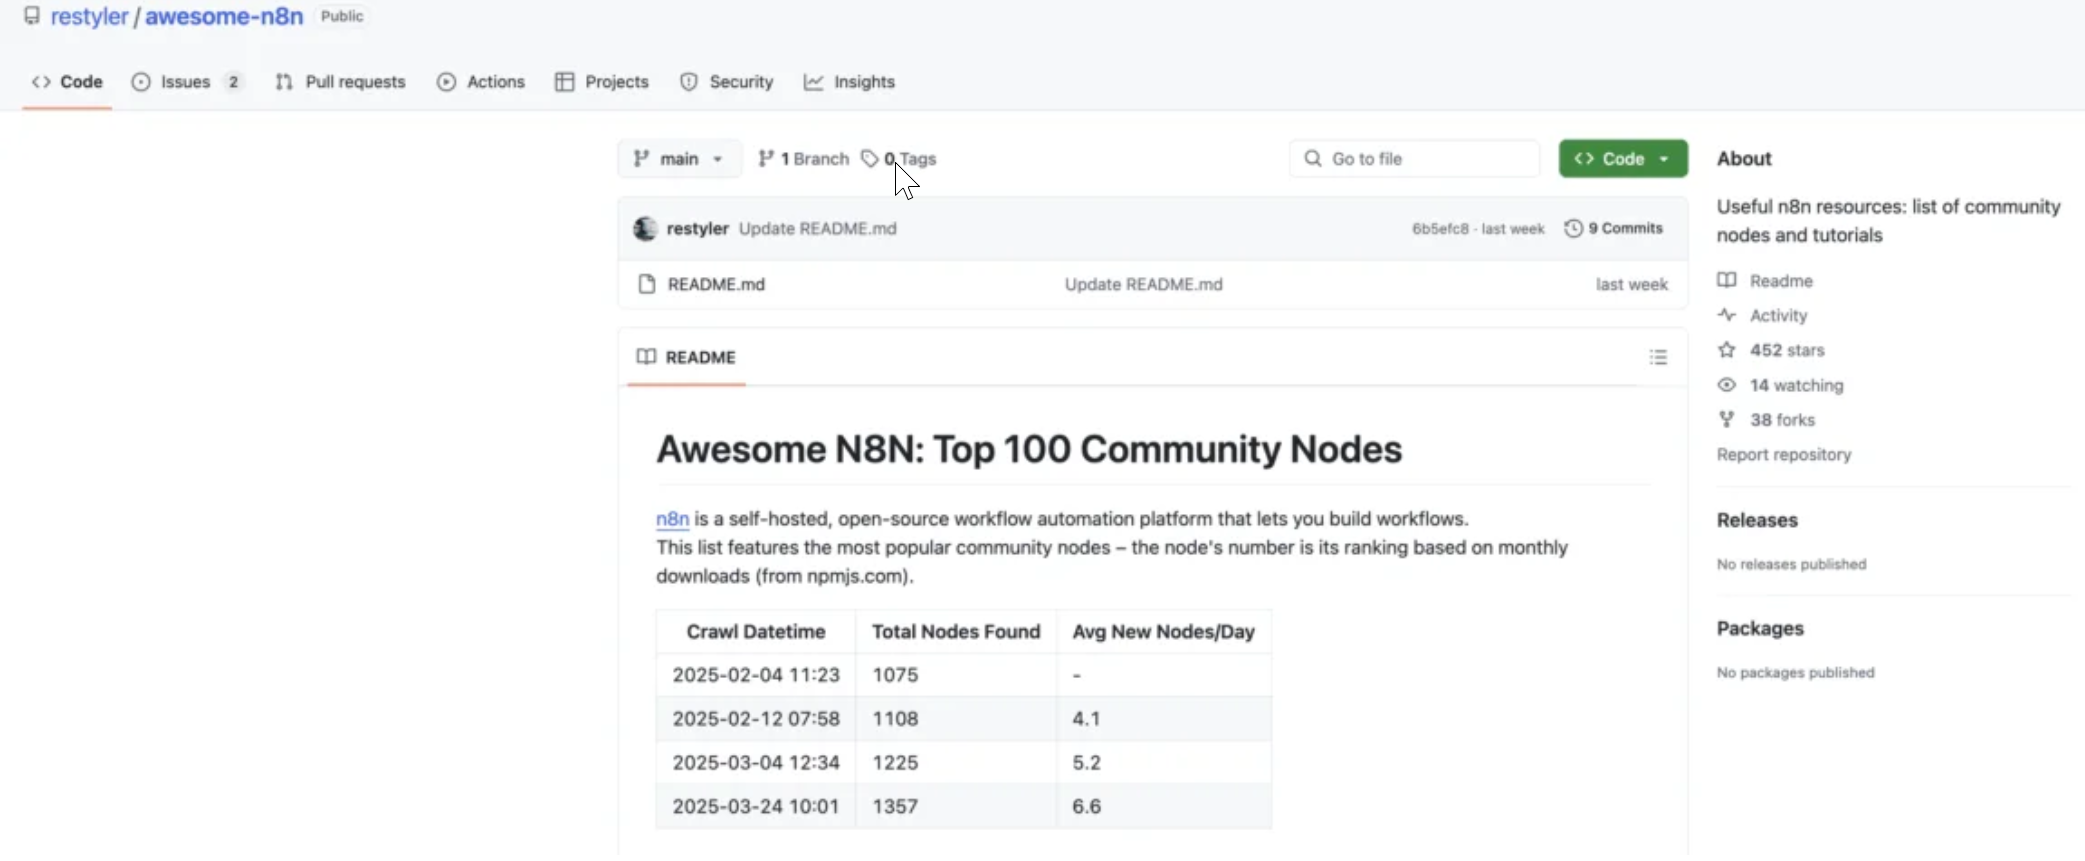View the 0 Tags link
This screenshot has width=2085, height=861.
coord(899,159)
